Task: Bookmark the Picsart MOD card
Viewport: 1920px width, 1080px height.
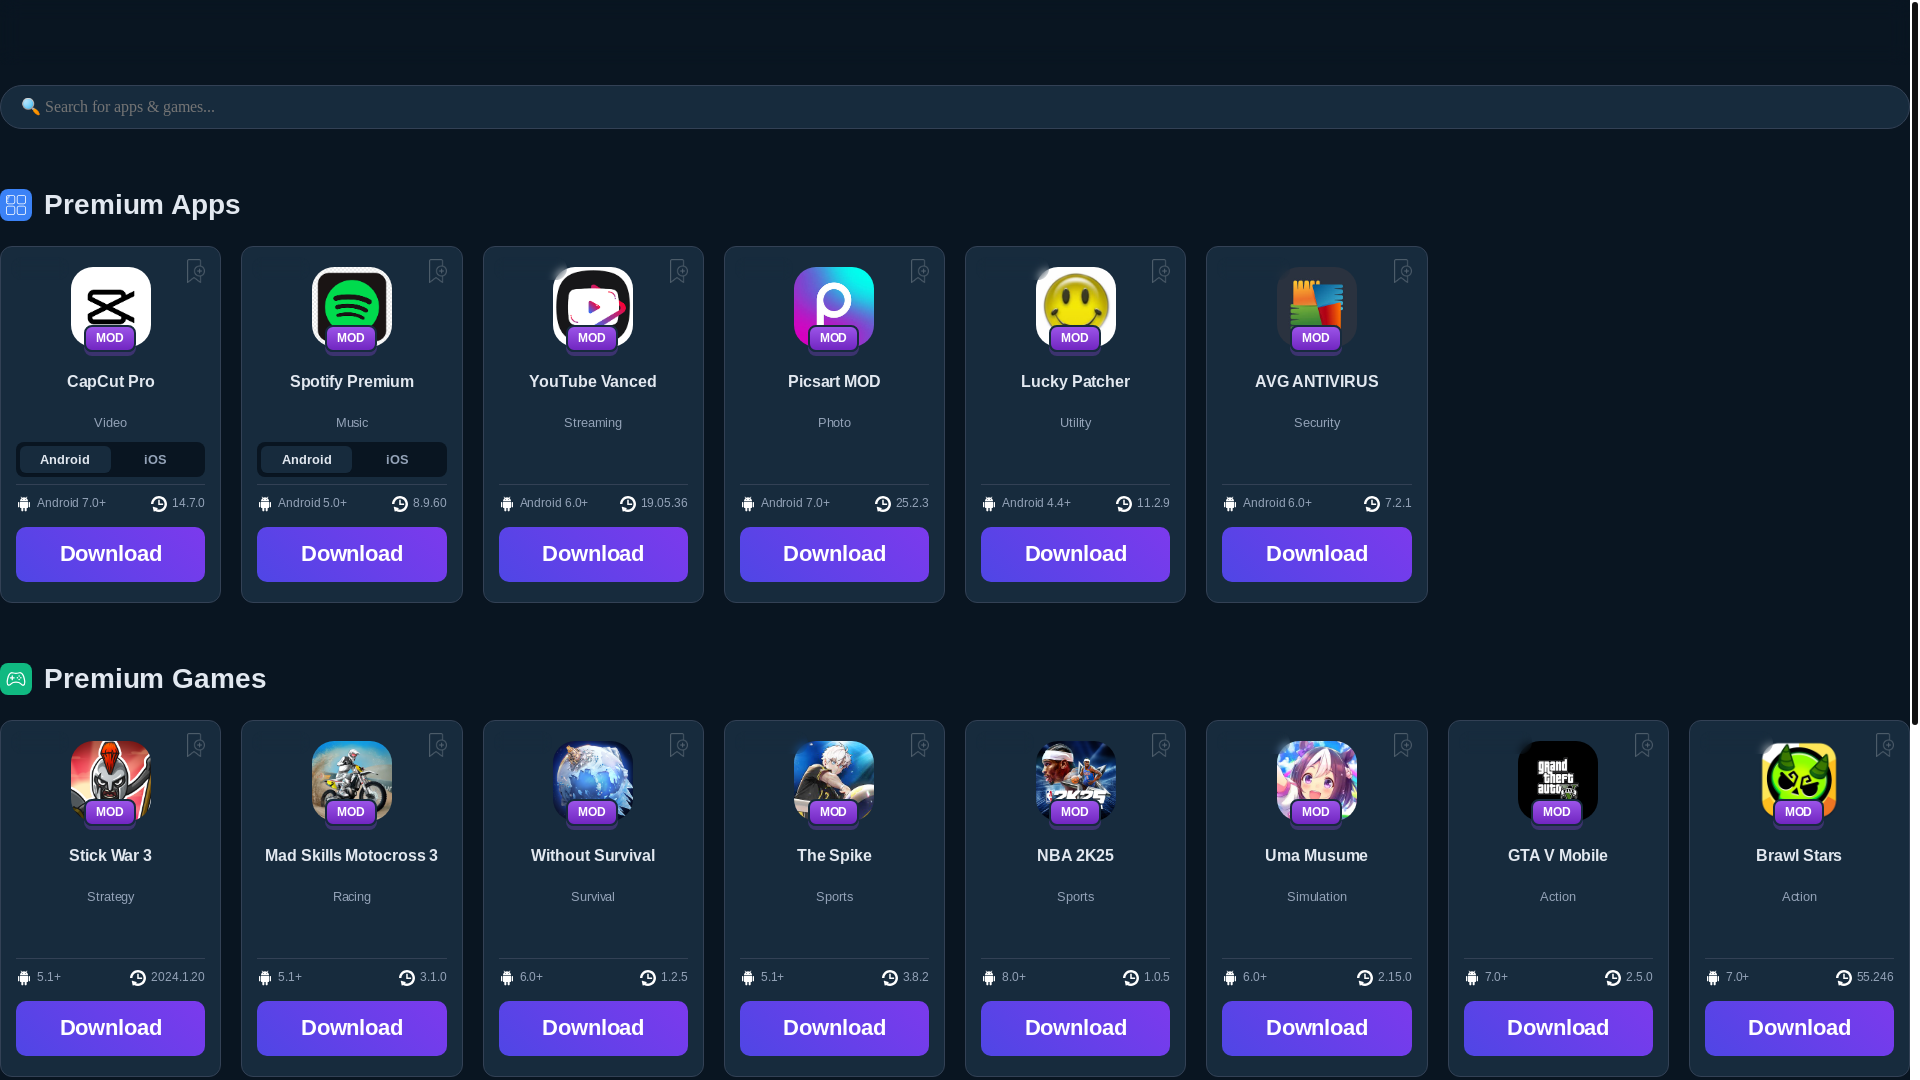Action: 920,271
